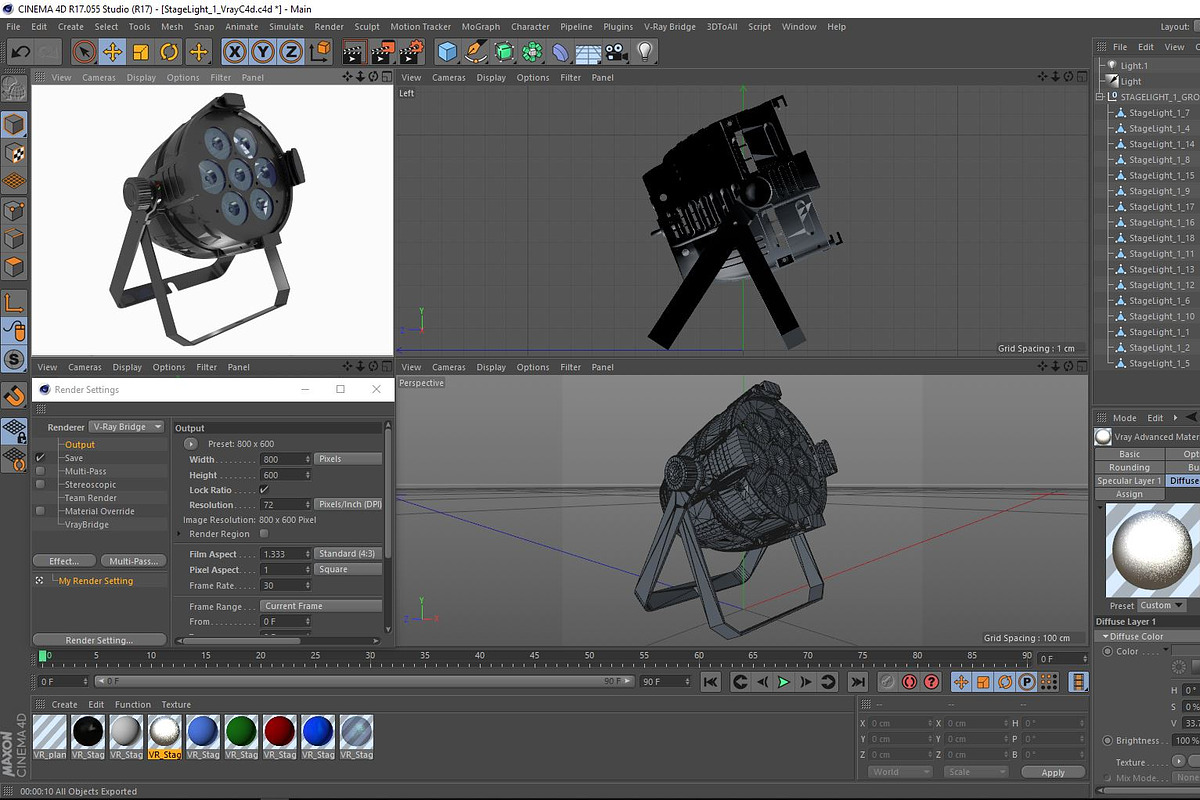Open the Pixels unit dropdown for Width

pyautogui.click(x=348, y=459)
